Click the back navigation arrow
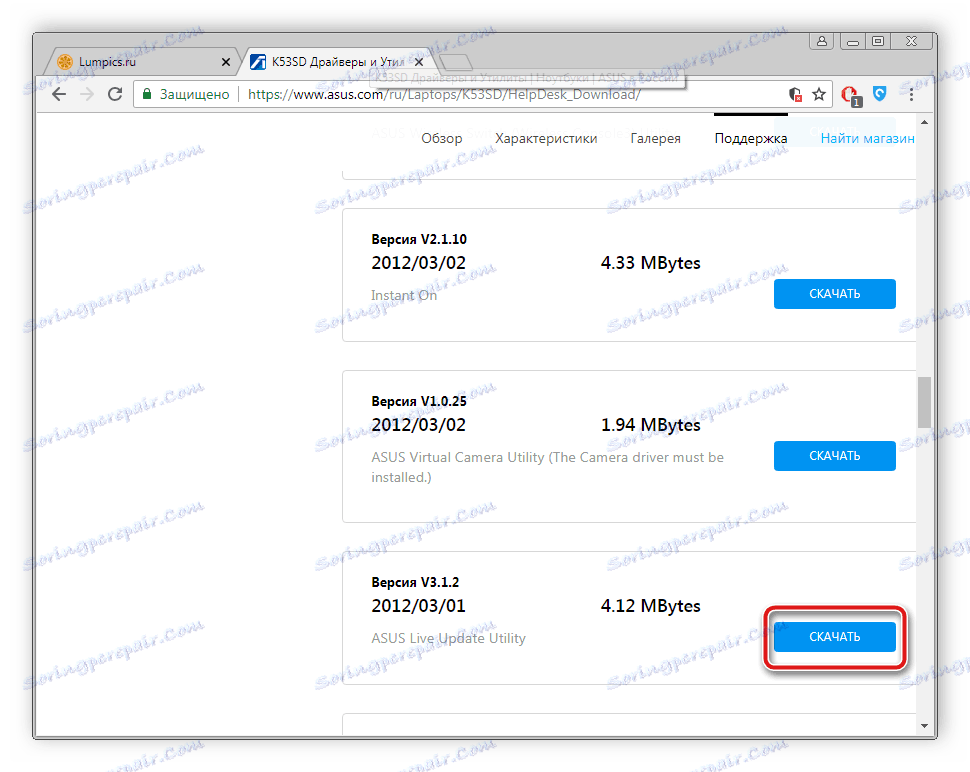970x772 pixels. click(58, 94)
